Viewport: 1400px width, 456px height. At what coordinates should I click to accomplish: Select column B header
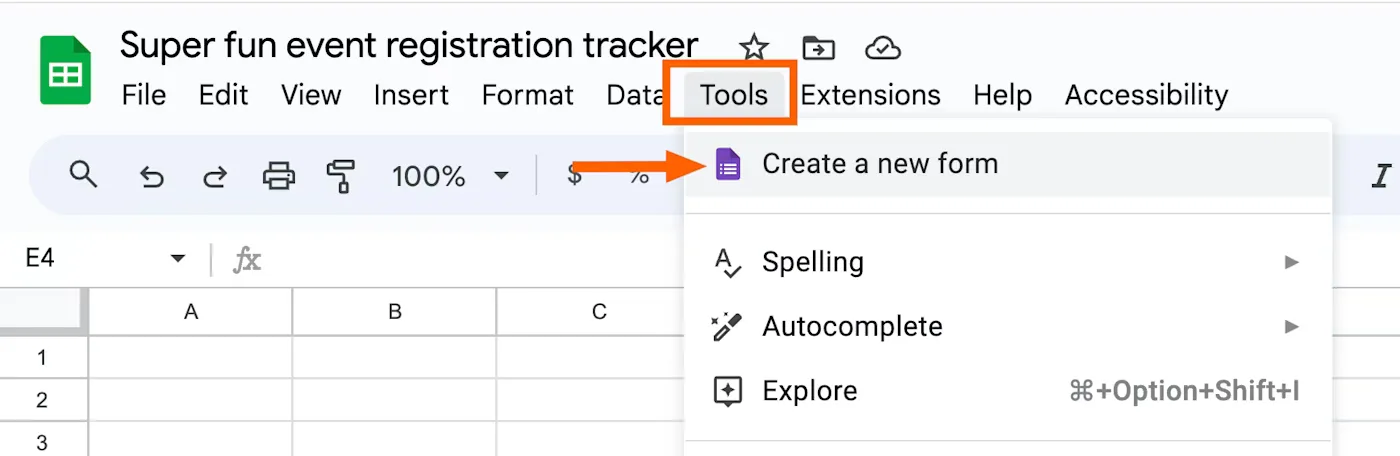click(395, 312)
